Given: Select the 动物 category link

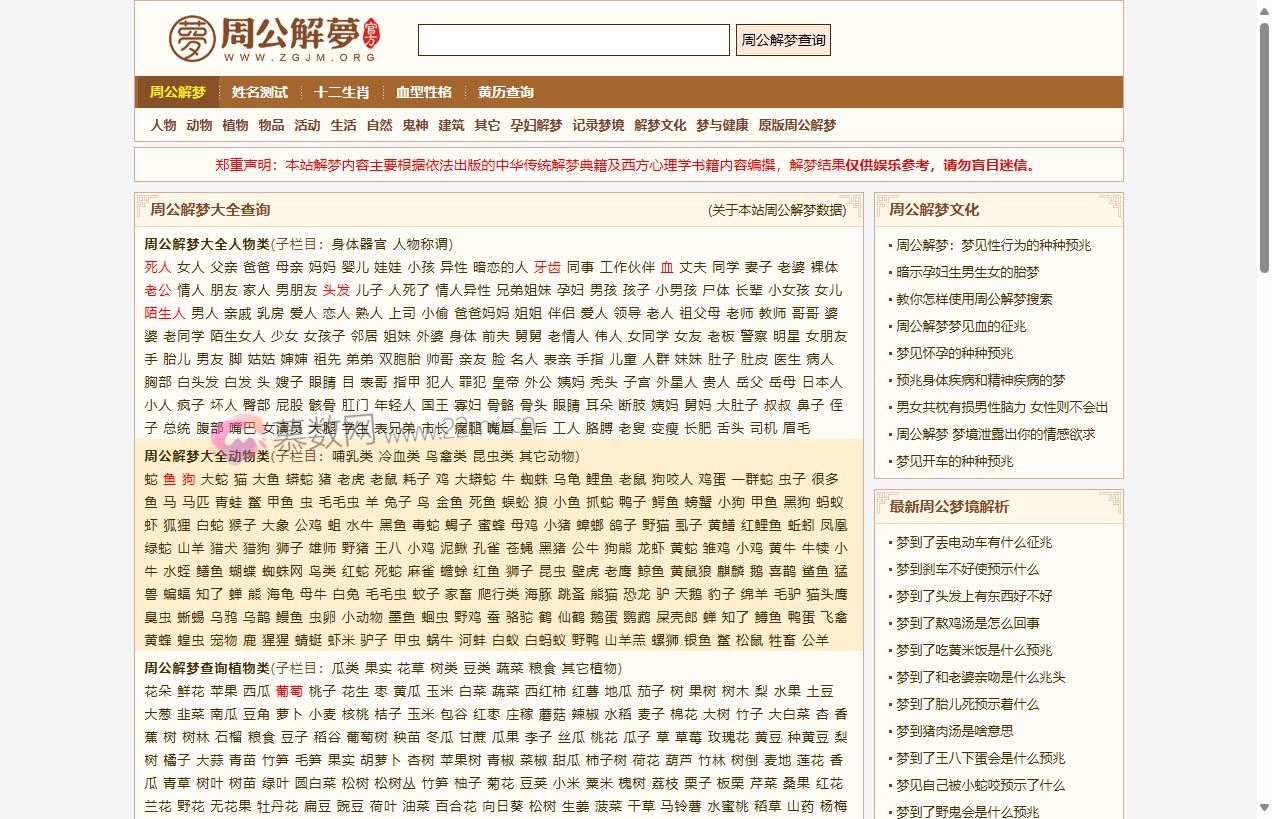Looking at the screenshot, I should click(198, 125).
